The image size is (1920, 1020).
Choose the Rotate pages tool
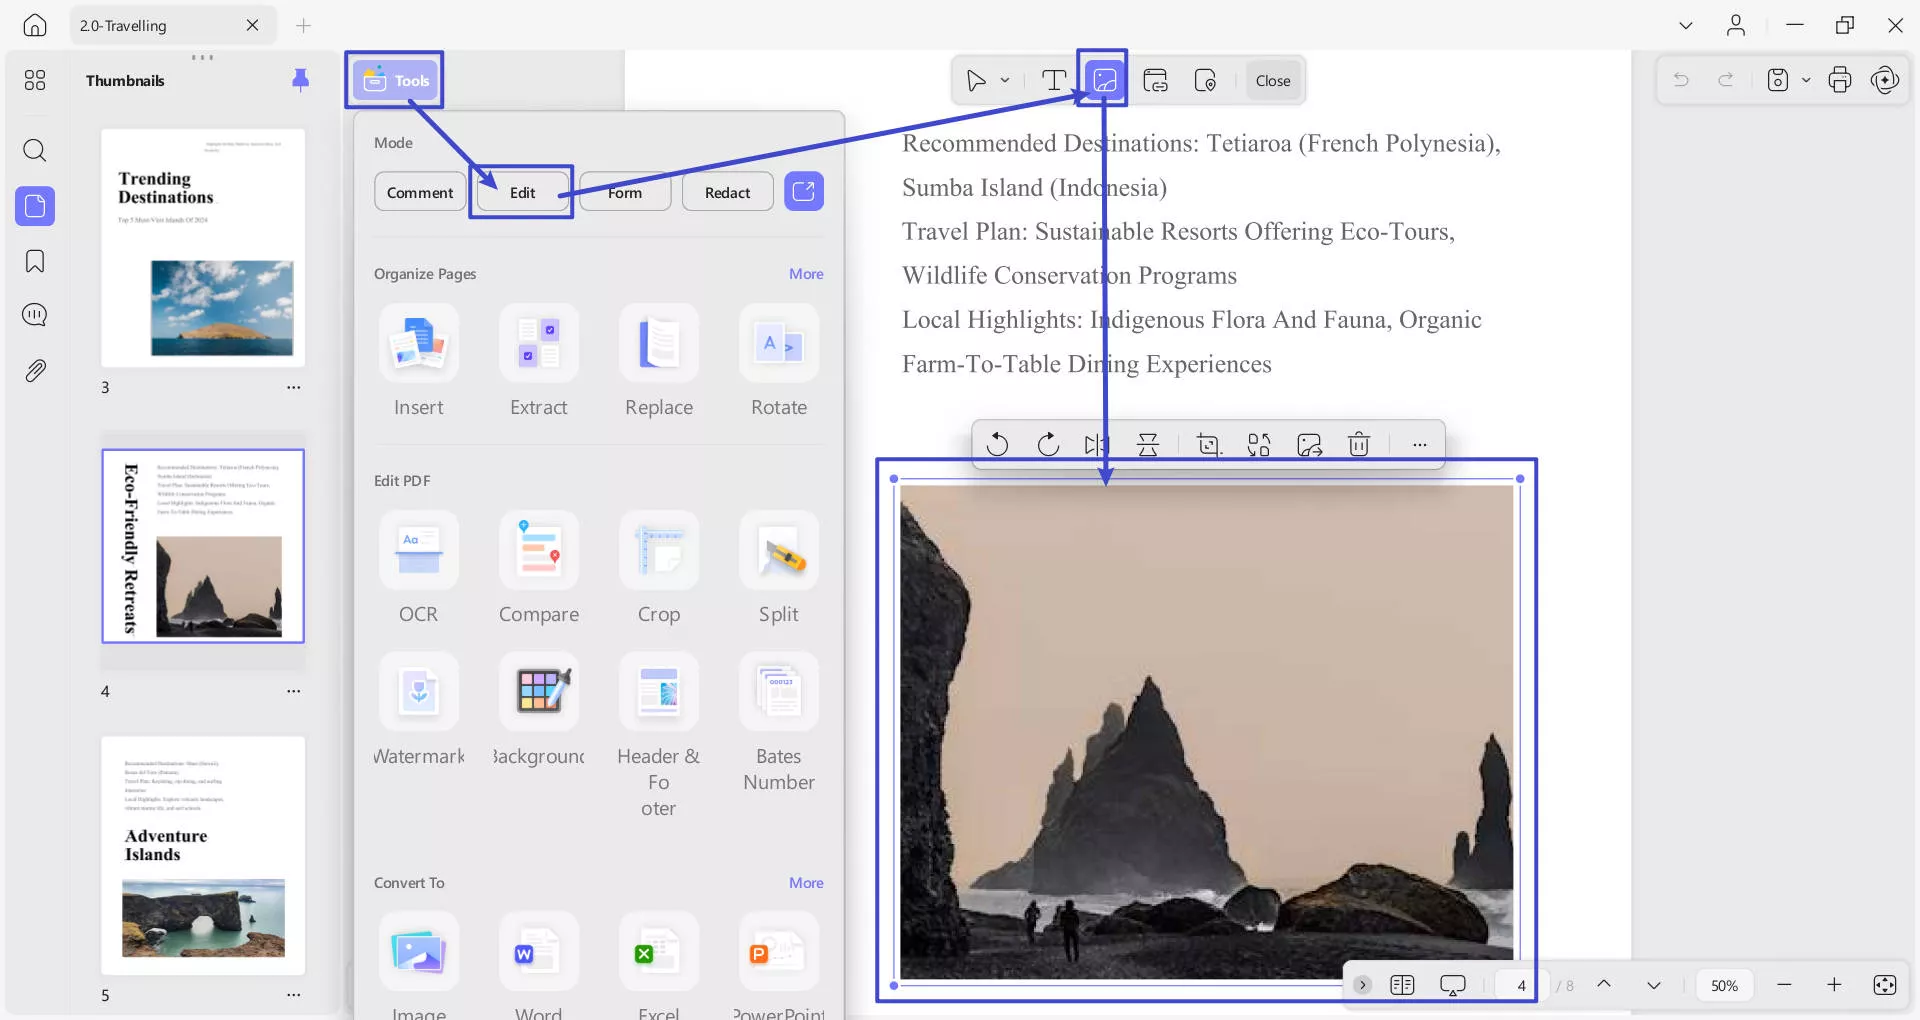tap(779, 362)
